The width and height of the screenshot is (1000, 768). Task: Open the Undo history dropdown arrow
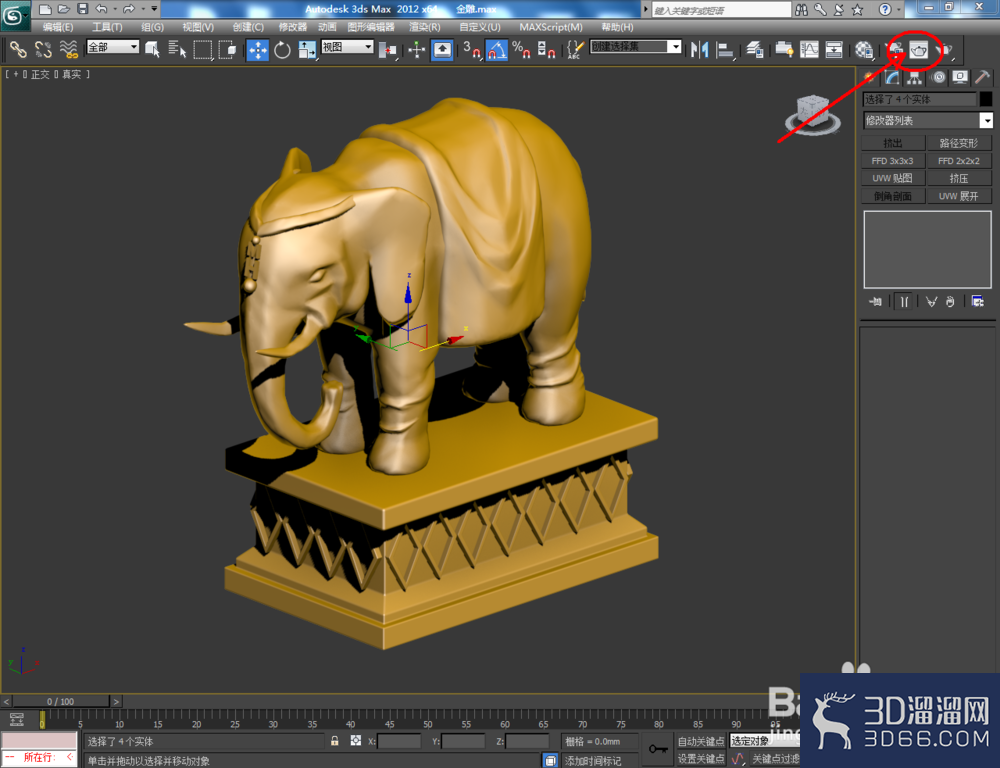coord(115,8)
